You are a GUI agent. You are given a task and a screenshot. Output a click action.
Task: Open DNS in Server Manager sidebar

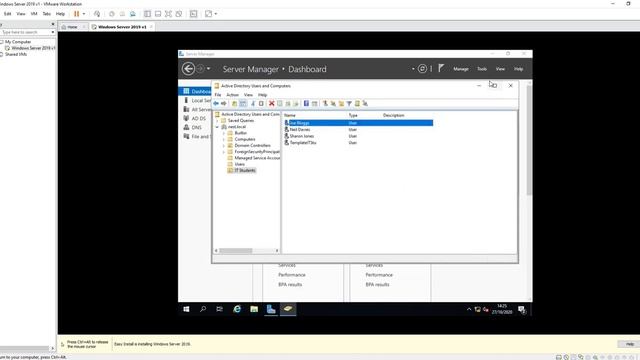[x=196, y=127]
